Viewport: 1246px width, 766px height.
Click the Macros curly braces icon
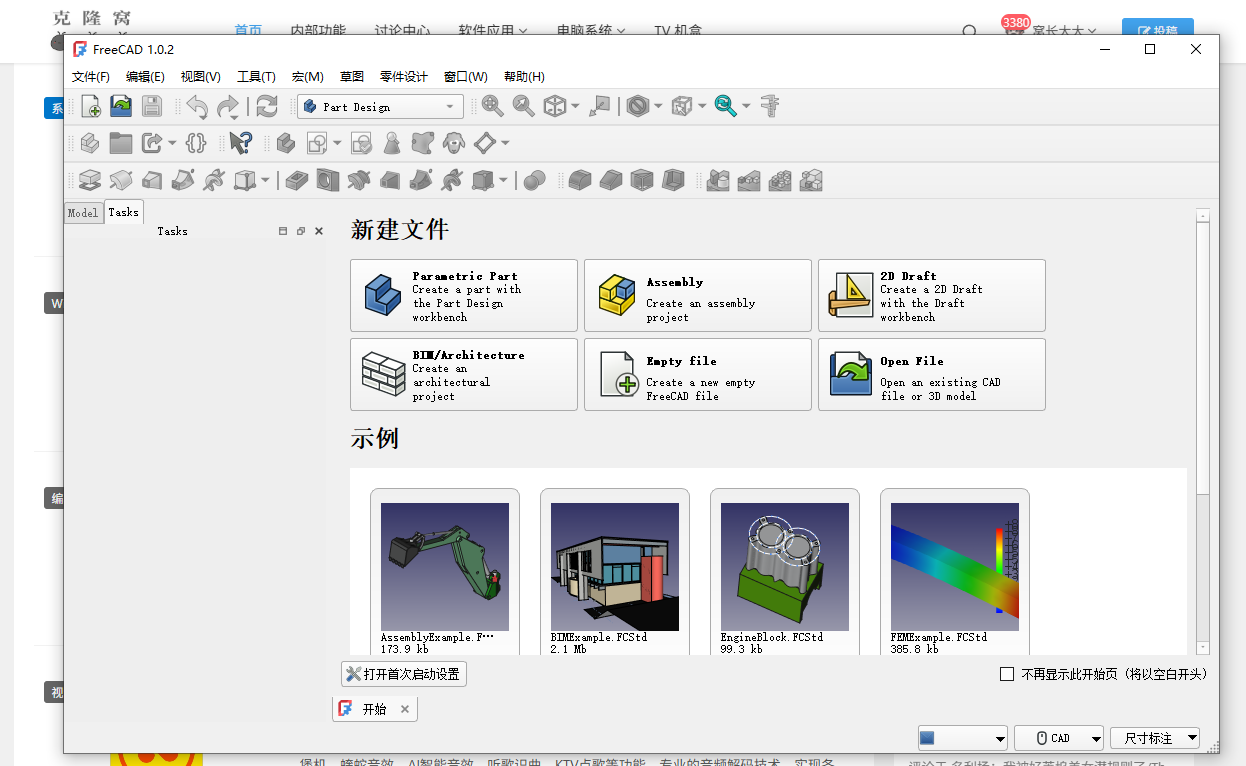point(196,143)
